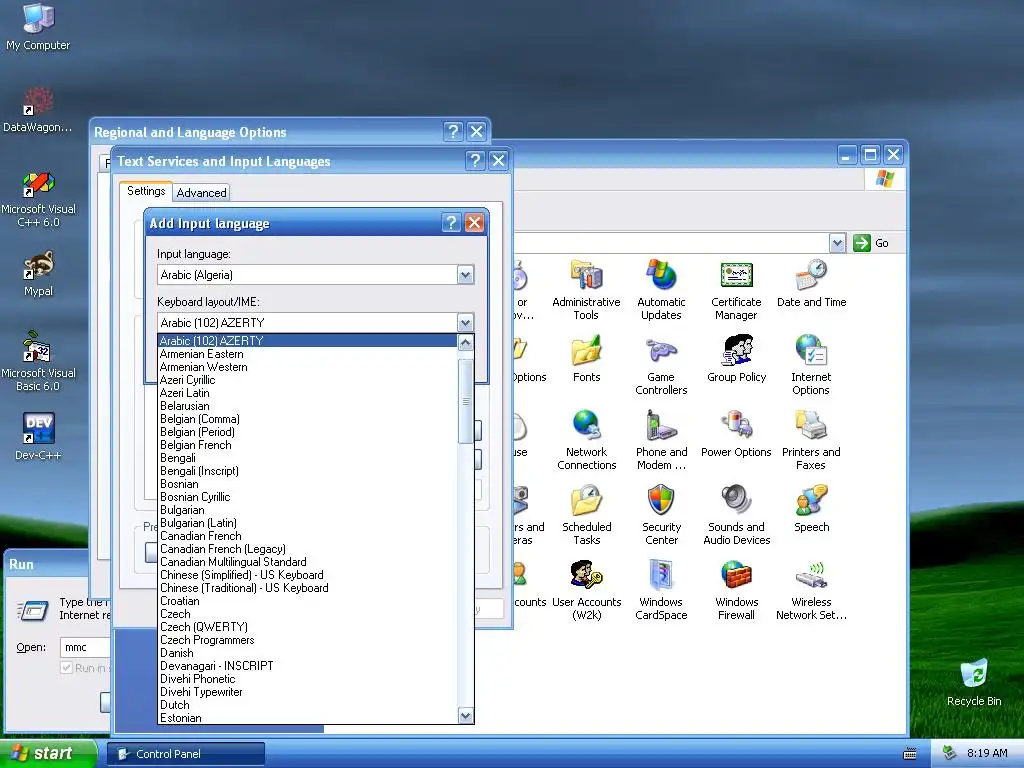Select Devanagari - INSCRIPT layout
This screenshot has width=1024, height=768.
pos(308,666)
